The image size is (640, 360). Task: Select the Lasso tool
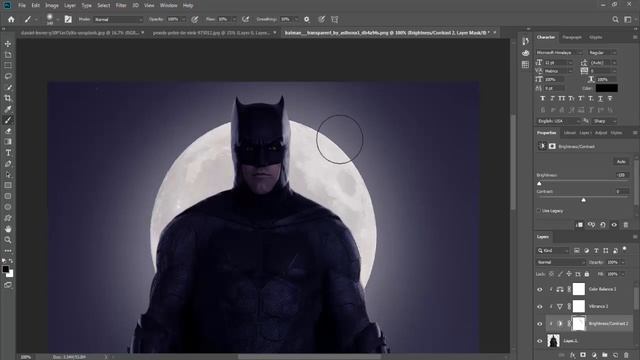pos(8,76)
